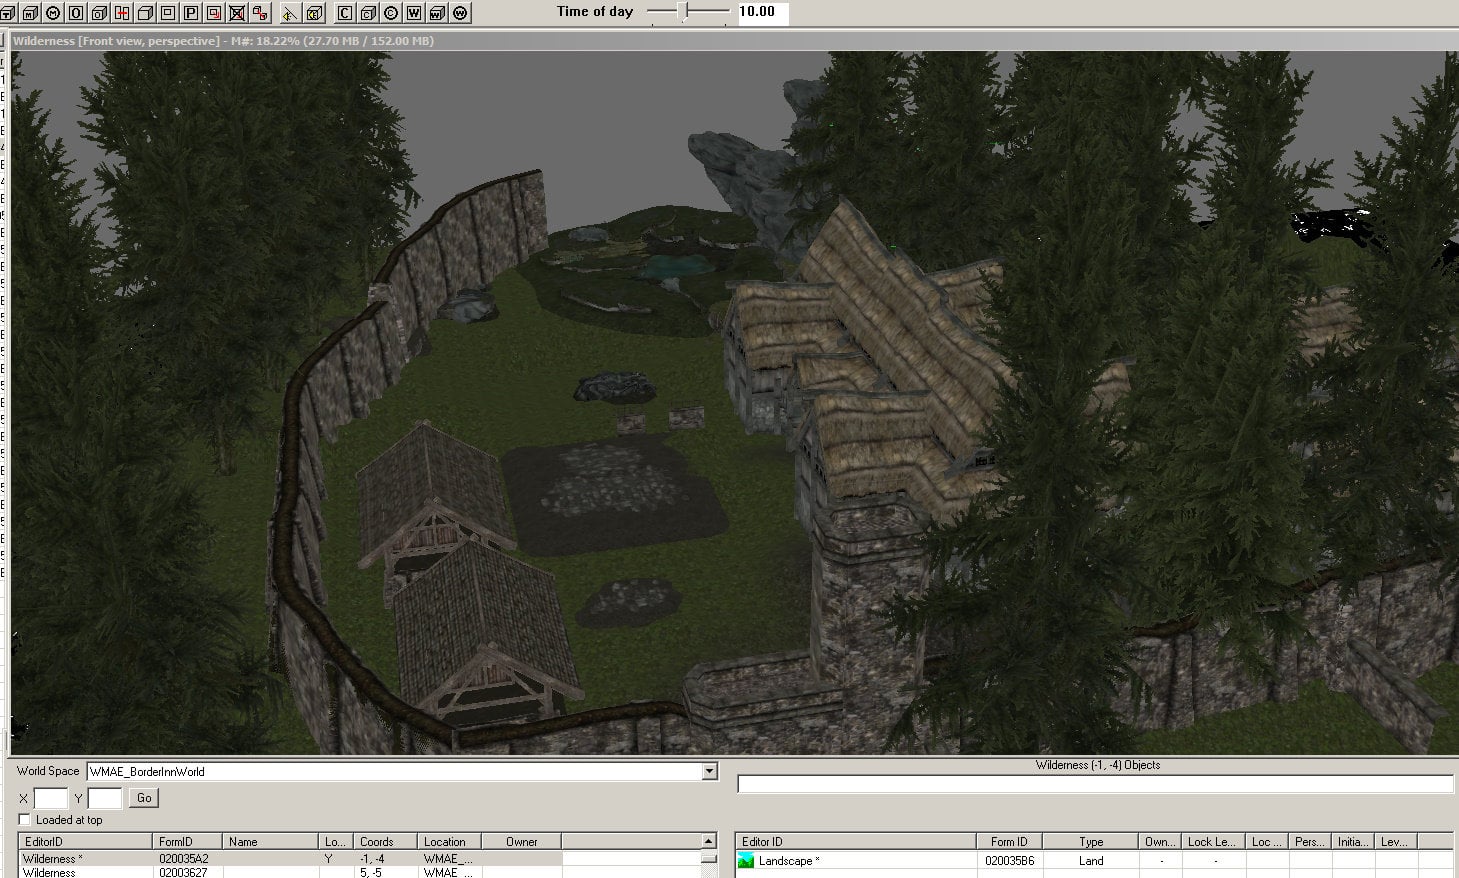Sort cell list by Location column

coord(449,842)
